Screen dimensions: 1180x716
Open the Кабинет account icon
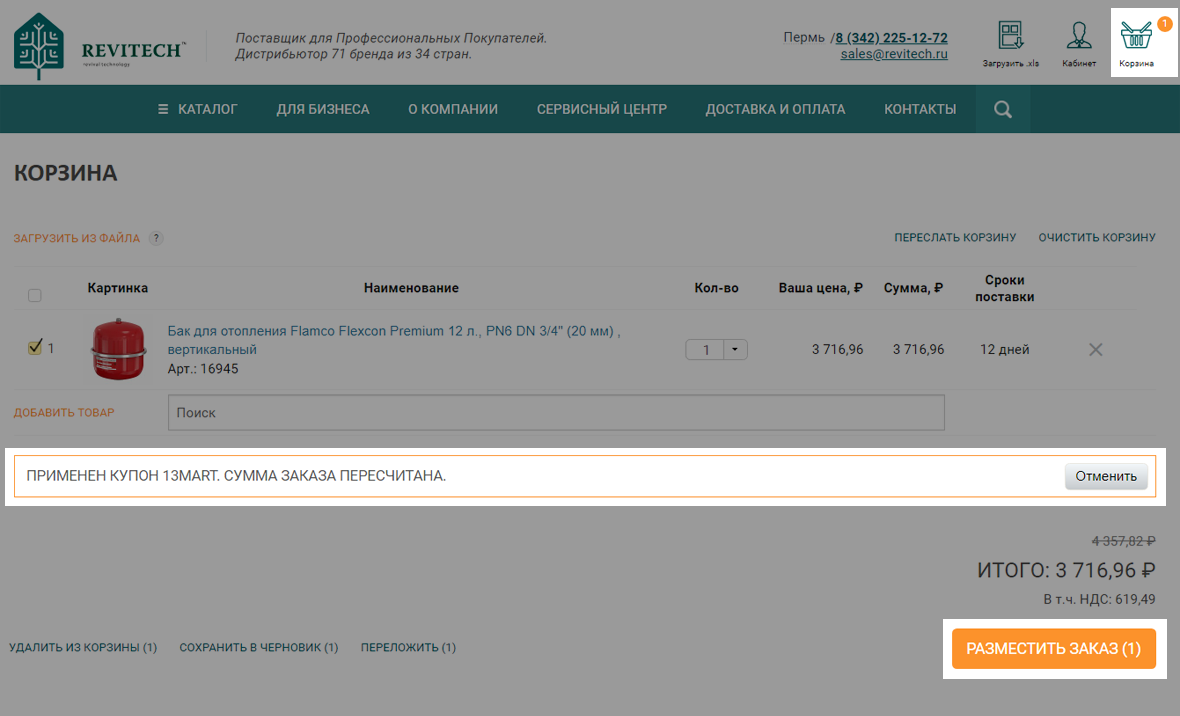click(x=1078, y=44)
